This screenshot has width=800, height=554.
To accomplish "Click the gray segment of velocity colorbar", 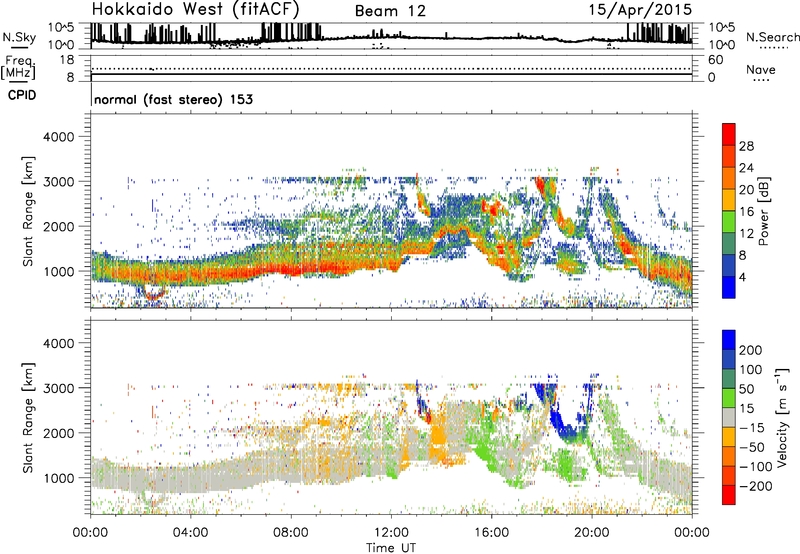I will point(729,417).
